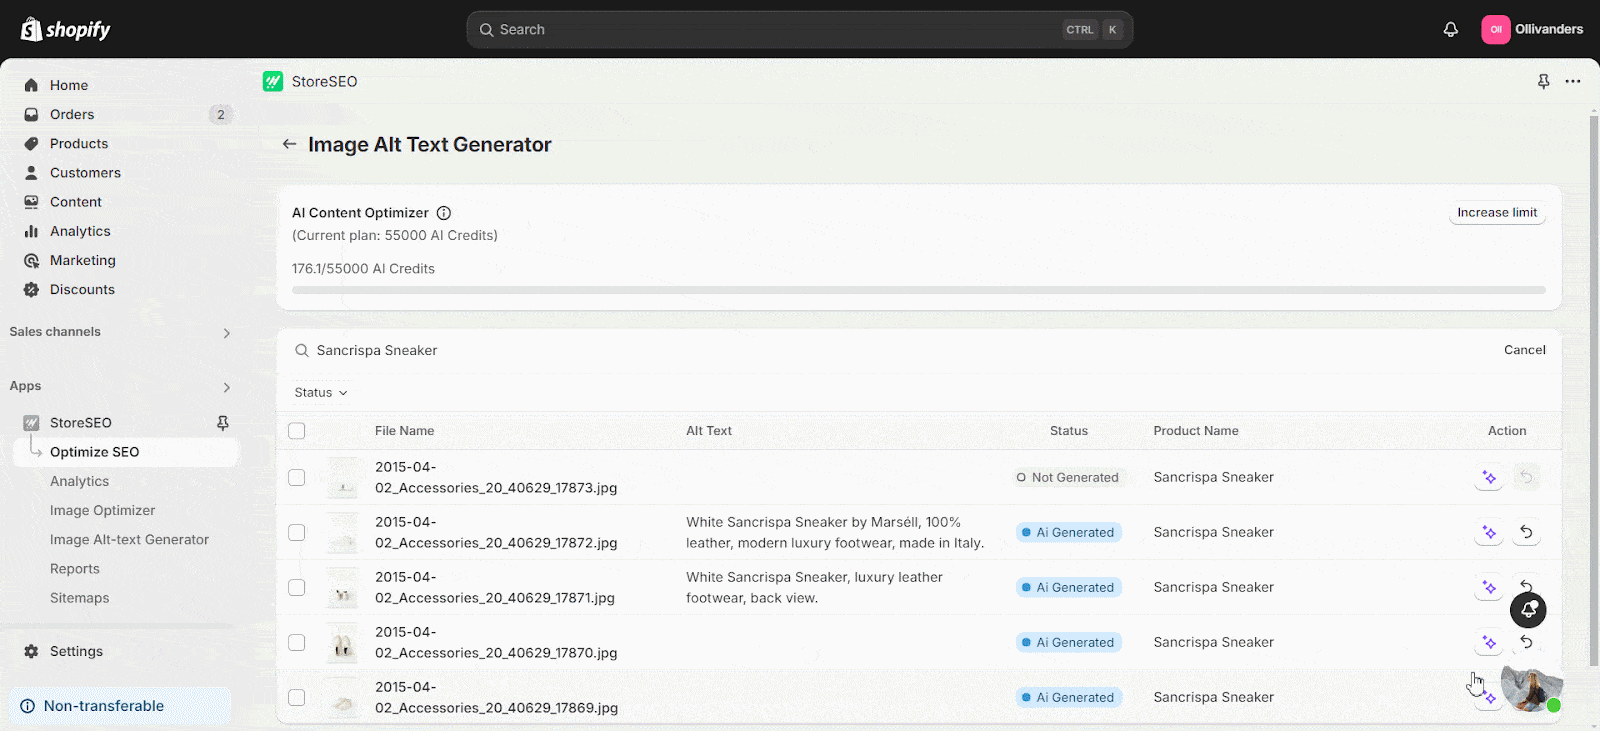Image resolution: width=1600 pixels, height=731 pixels.
Task: Click the Product Name column header
Action: (x=1196, y=431)
